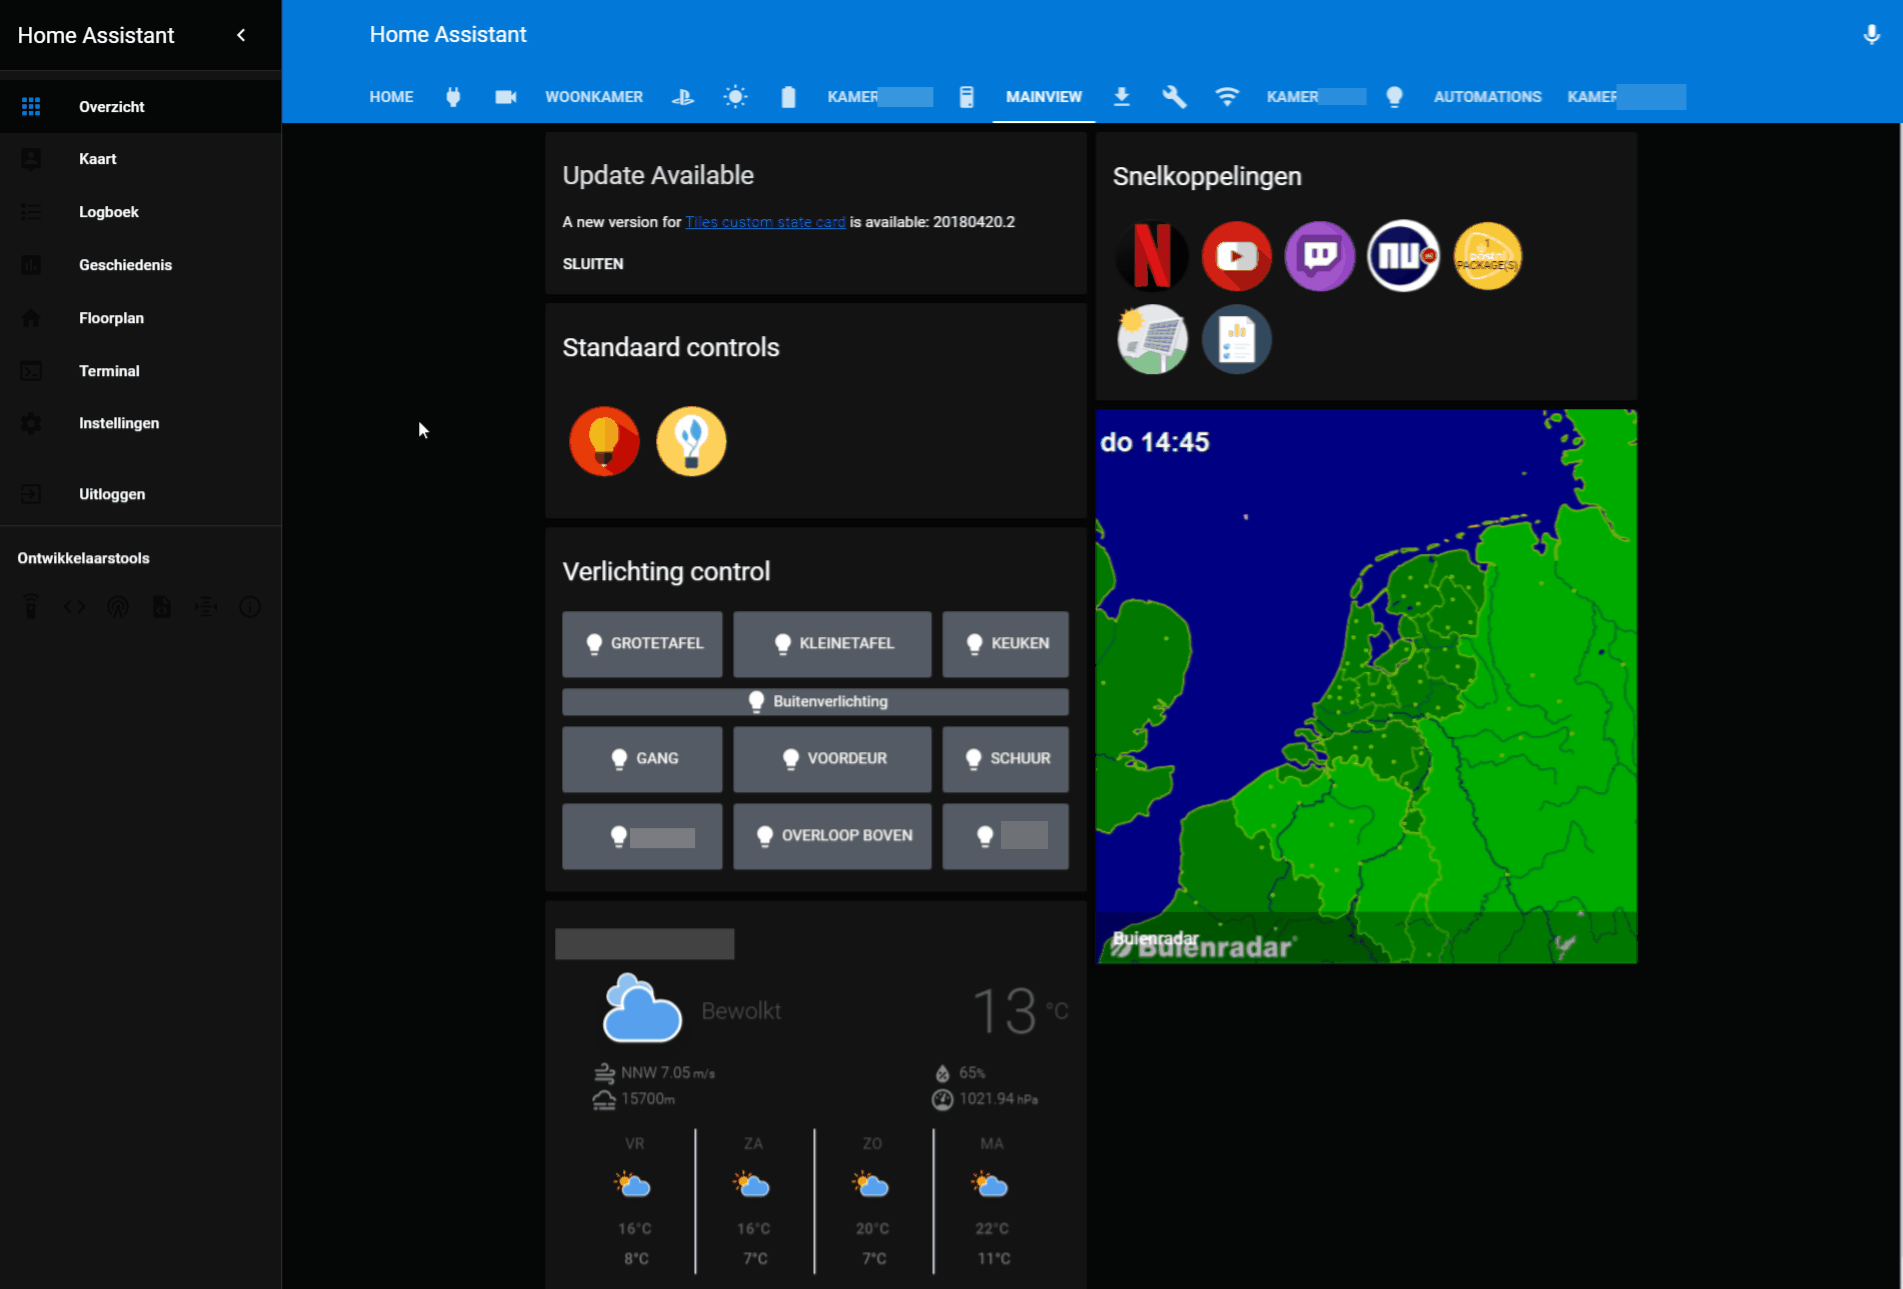Switch to the power plug icon tab
This screenshot has height=1289, width=1903.
click(453, 97)
